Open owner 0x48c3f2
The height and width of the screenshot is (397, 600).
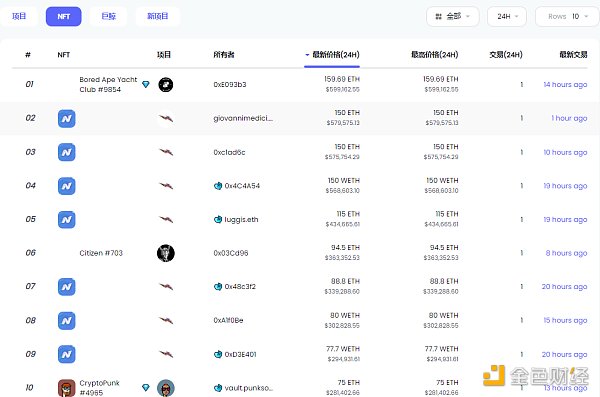tap(240, 287)
